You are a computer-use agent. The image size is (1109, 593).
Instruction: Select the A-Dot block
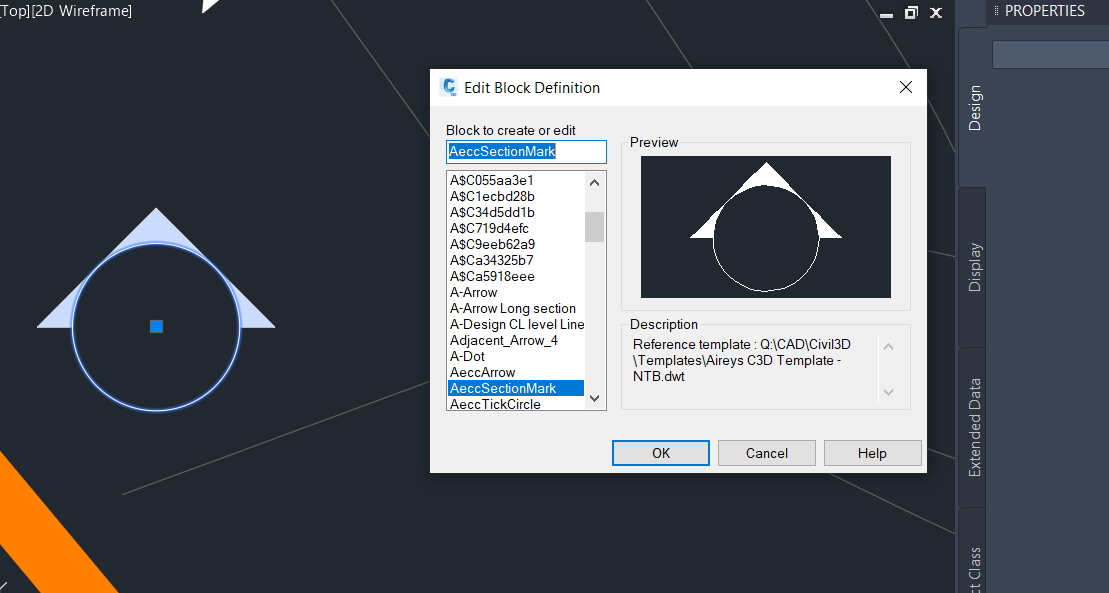click(x=516, y=357)
